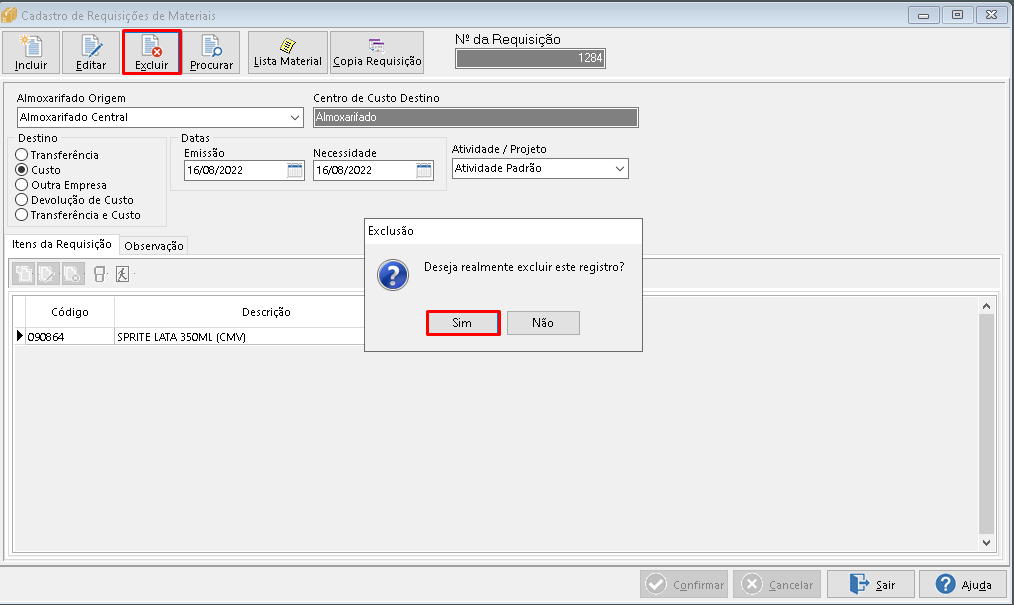Click the running person icon in items toolbar
Viewport: 1014px width, 605px height.
point(122,274)
